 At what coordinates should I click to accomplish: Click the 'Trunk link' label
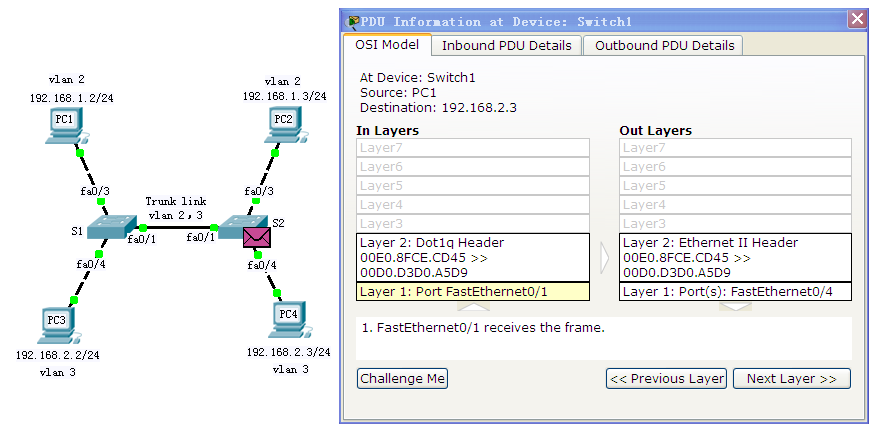(176, 201)
